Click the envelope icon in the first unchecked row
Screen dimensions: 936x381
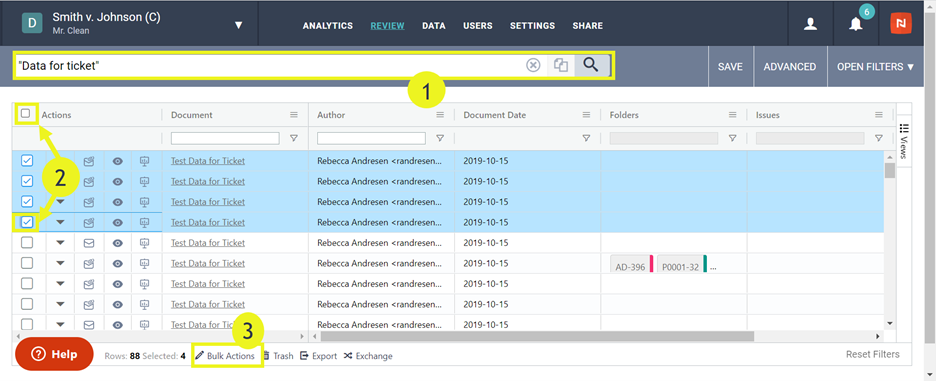89,243
